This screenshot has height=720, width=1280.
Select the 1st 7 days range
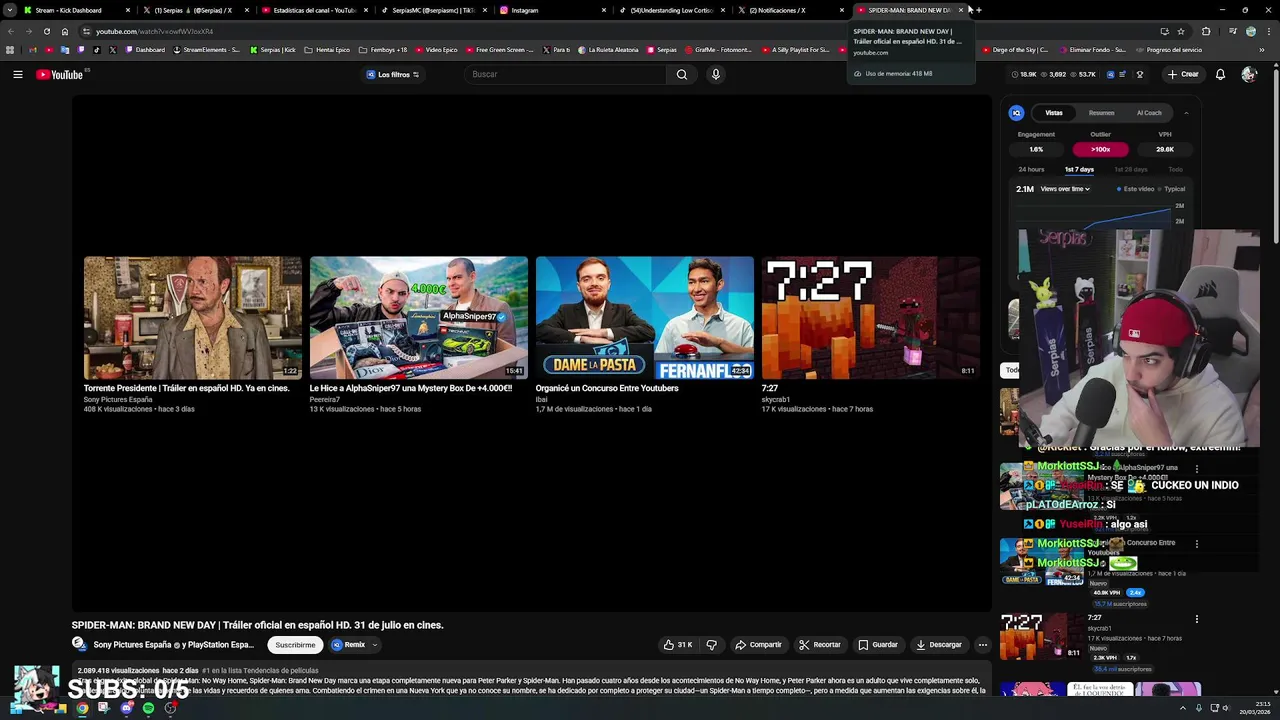click(1079, 170)
